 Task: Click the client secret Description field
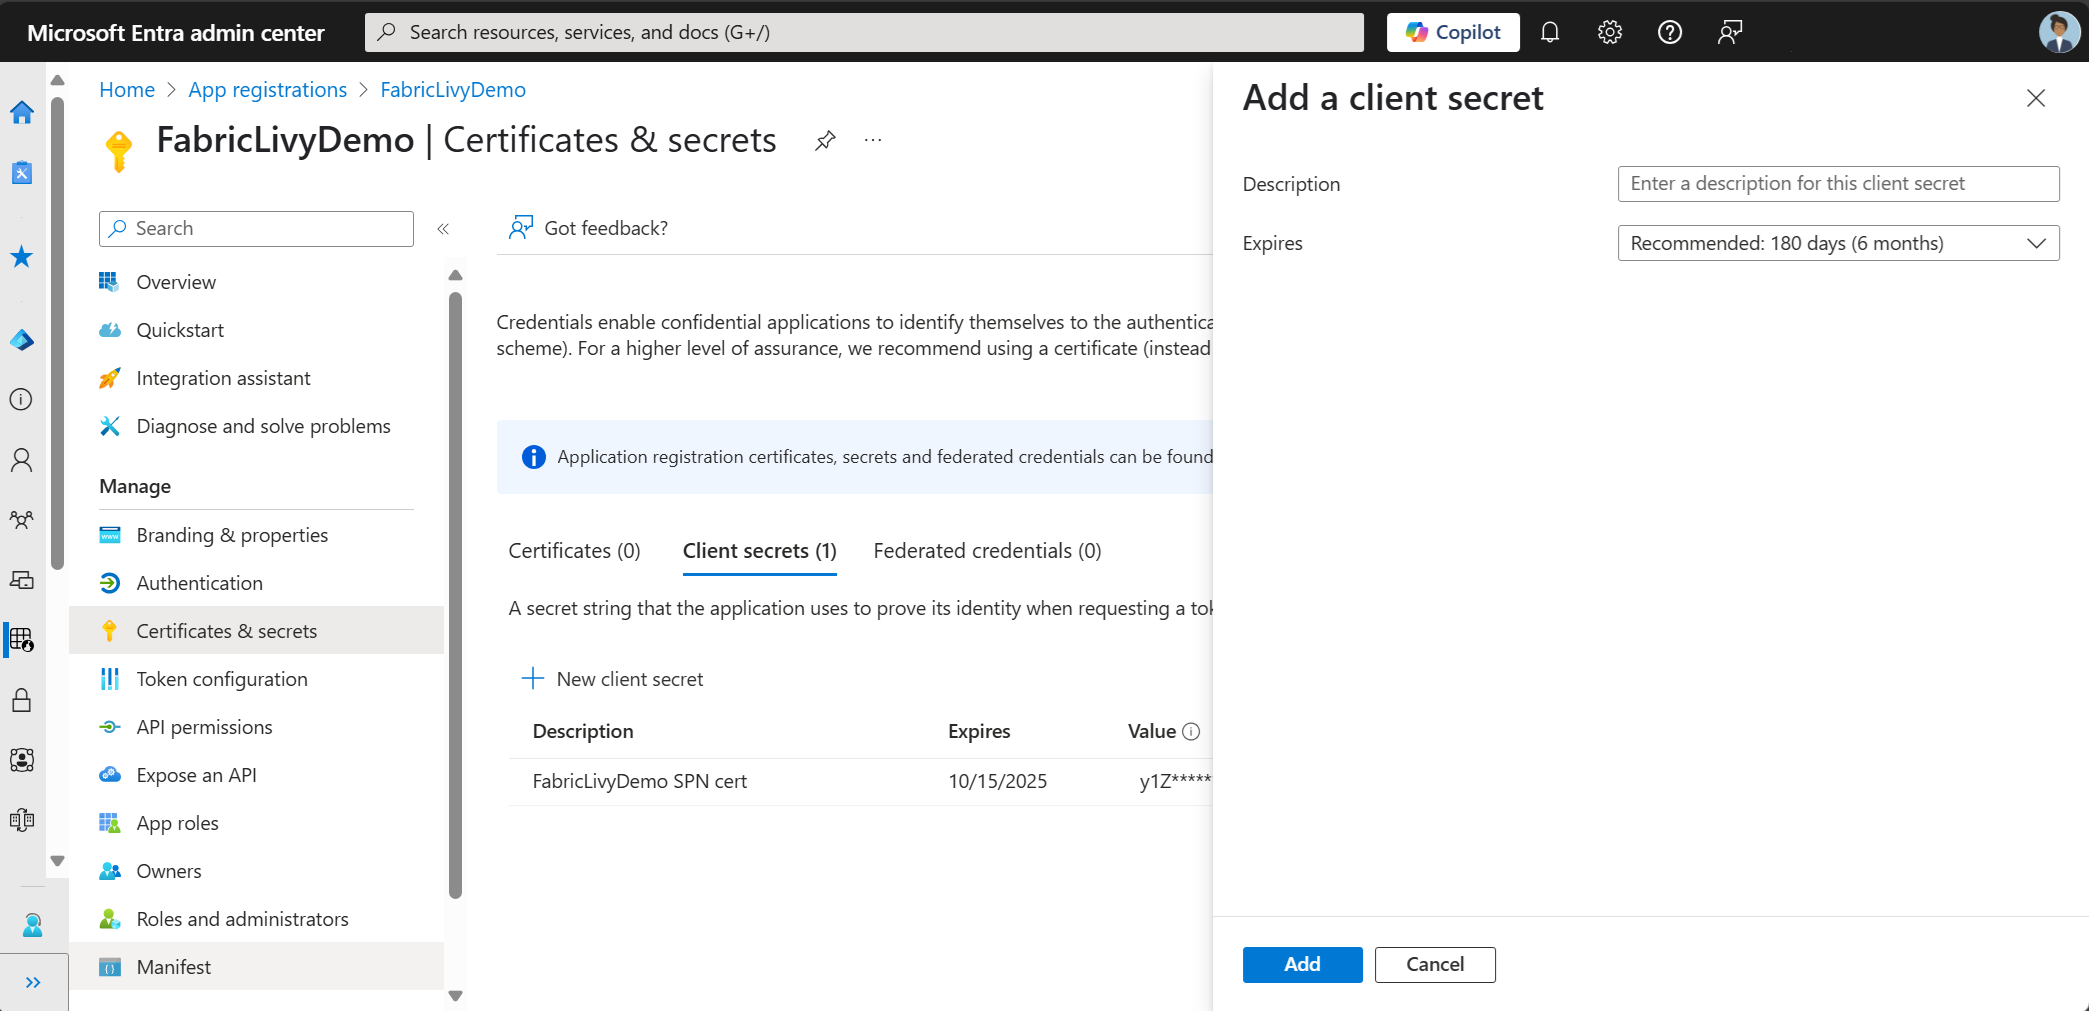pos(1838,184)
